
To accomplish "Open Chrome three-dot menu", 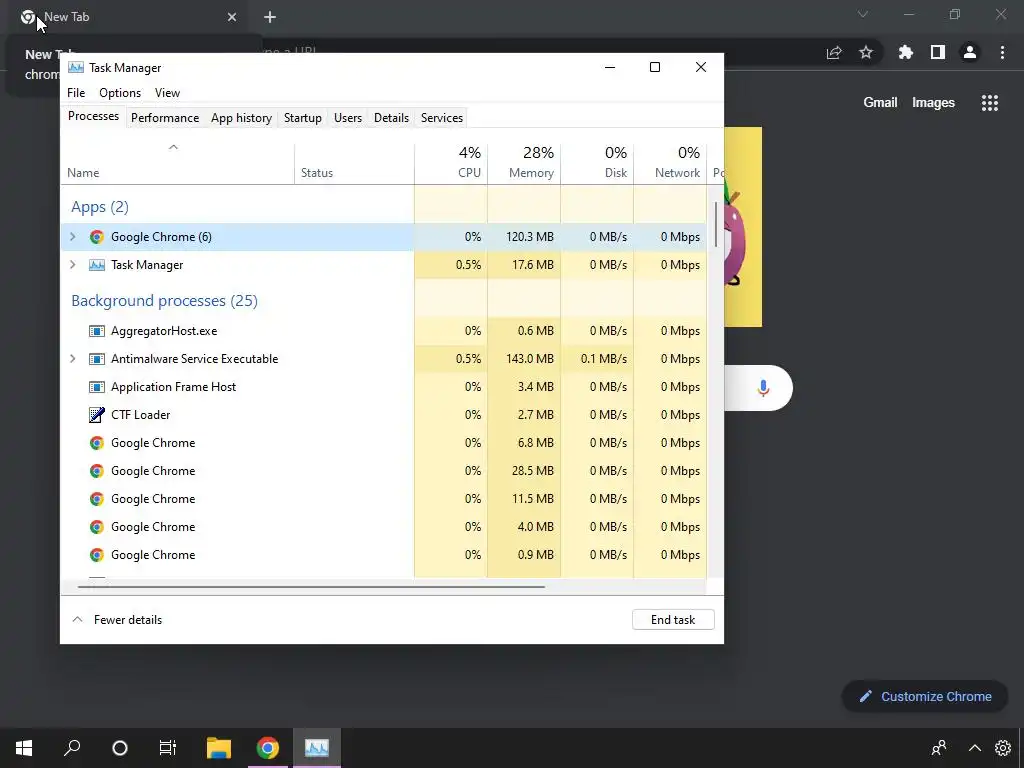I will click(1002, 52).
